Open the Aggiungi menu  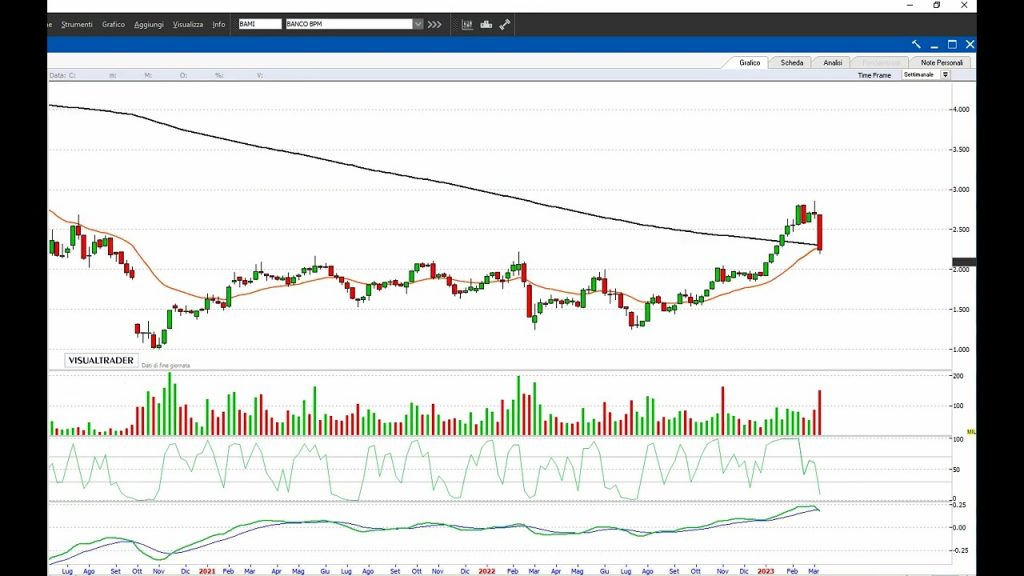point(147,24)
